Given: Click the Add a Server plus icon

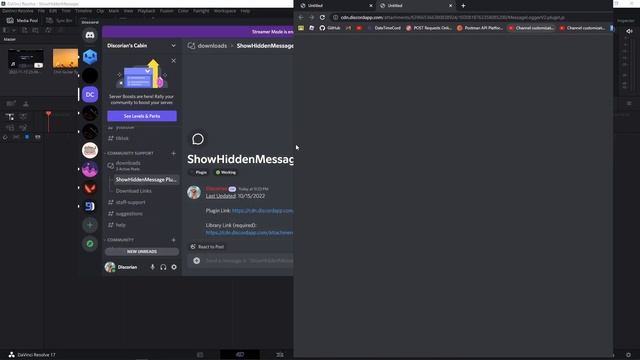Looking at the screenshot, I should pyautogui.click(x=90, y=225).
